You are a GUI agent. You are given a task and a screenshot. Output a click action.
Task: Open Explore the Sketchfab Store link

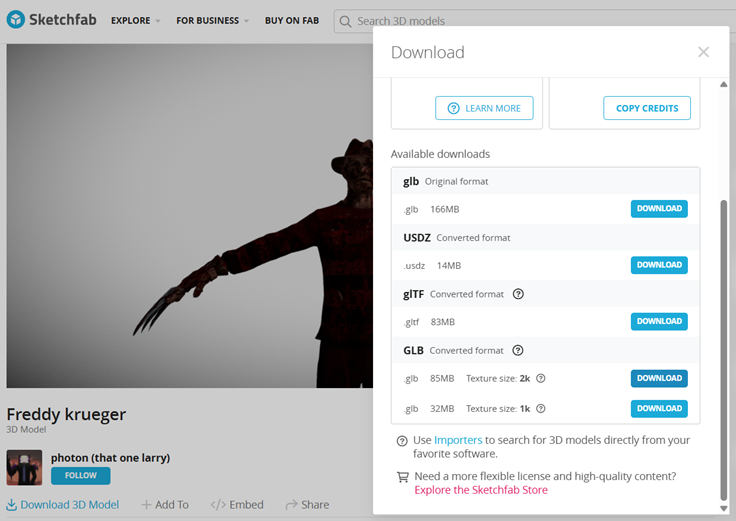click(x=481, y=490)
